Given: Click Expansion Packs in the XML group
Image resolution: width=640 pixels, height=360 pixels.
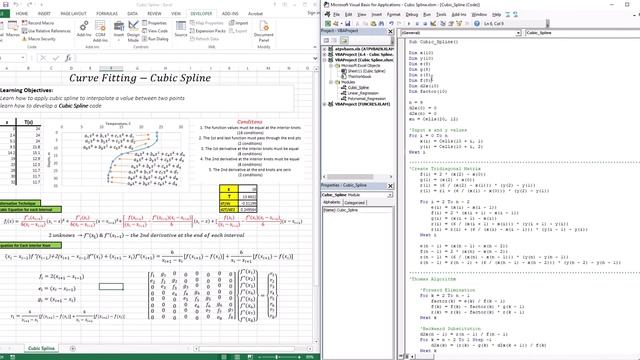Looking at the screenshot, I should point(208,31).
